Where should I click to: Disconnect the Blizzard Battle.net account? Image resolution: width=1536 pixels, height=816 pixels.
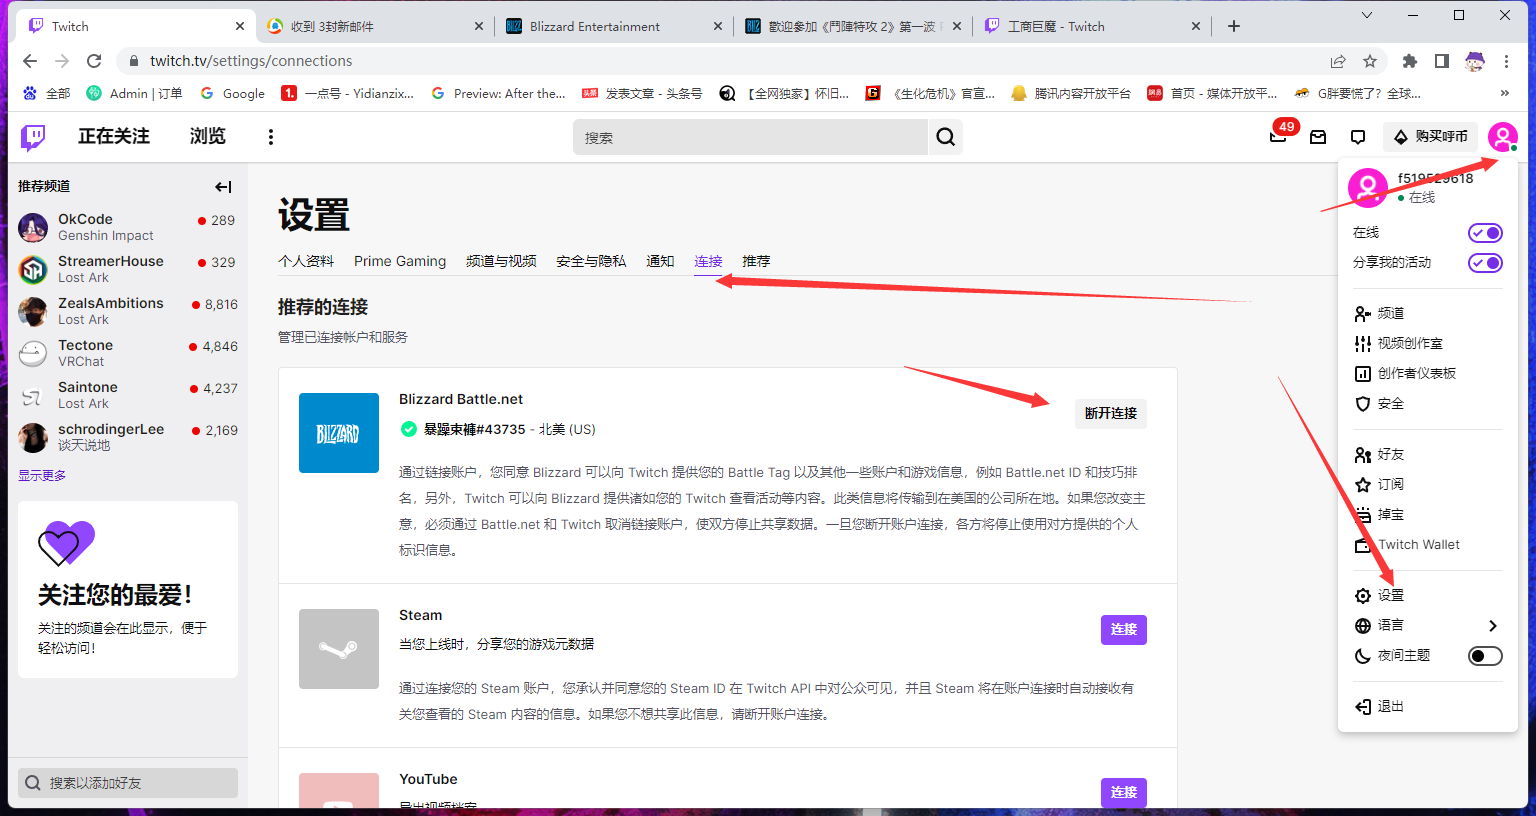pyautogui.click(x=1110, y=414)
